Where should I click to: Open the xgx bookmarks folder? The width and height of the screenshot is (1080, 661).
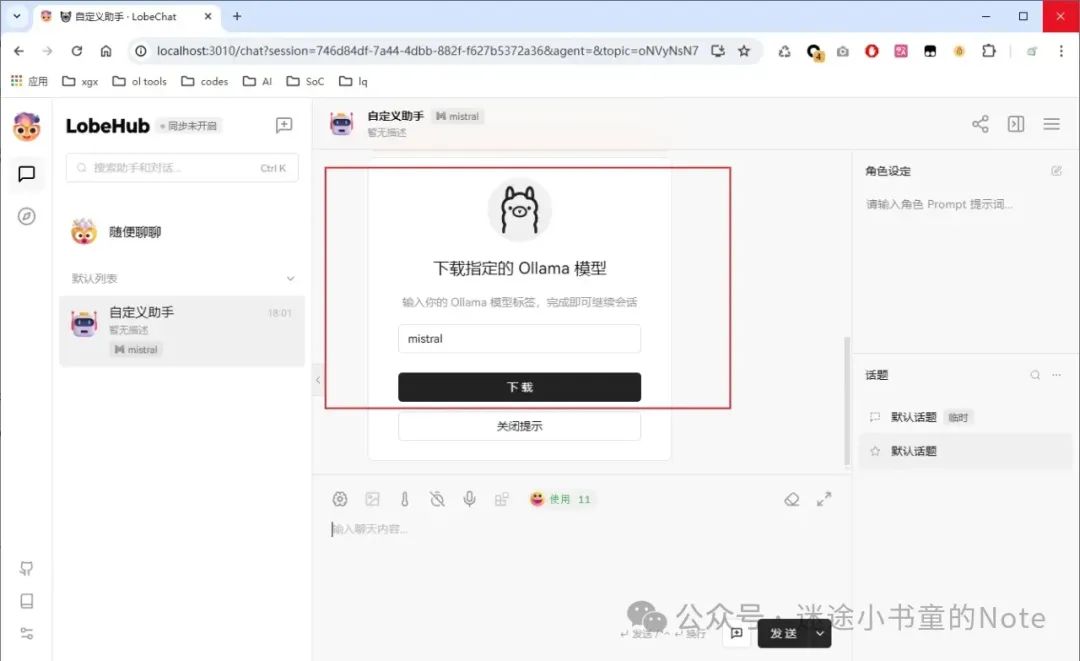click(81, 81)
